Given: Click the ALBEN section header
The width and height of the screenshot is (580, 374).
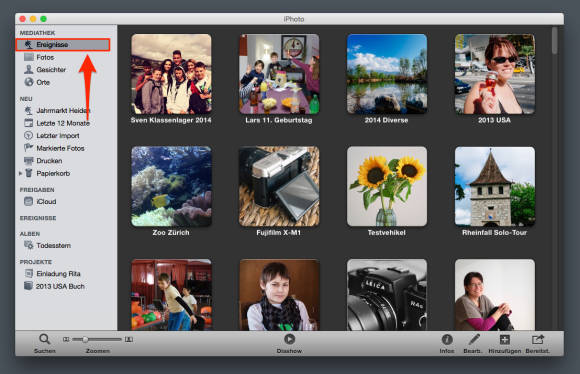Looking at the screenshot, I should [30, 234].
